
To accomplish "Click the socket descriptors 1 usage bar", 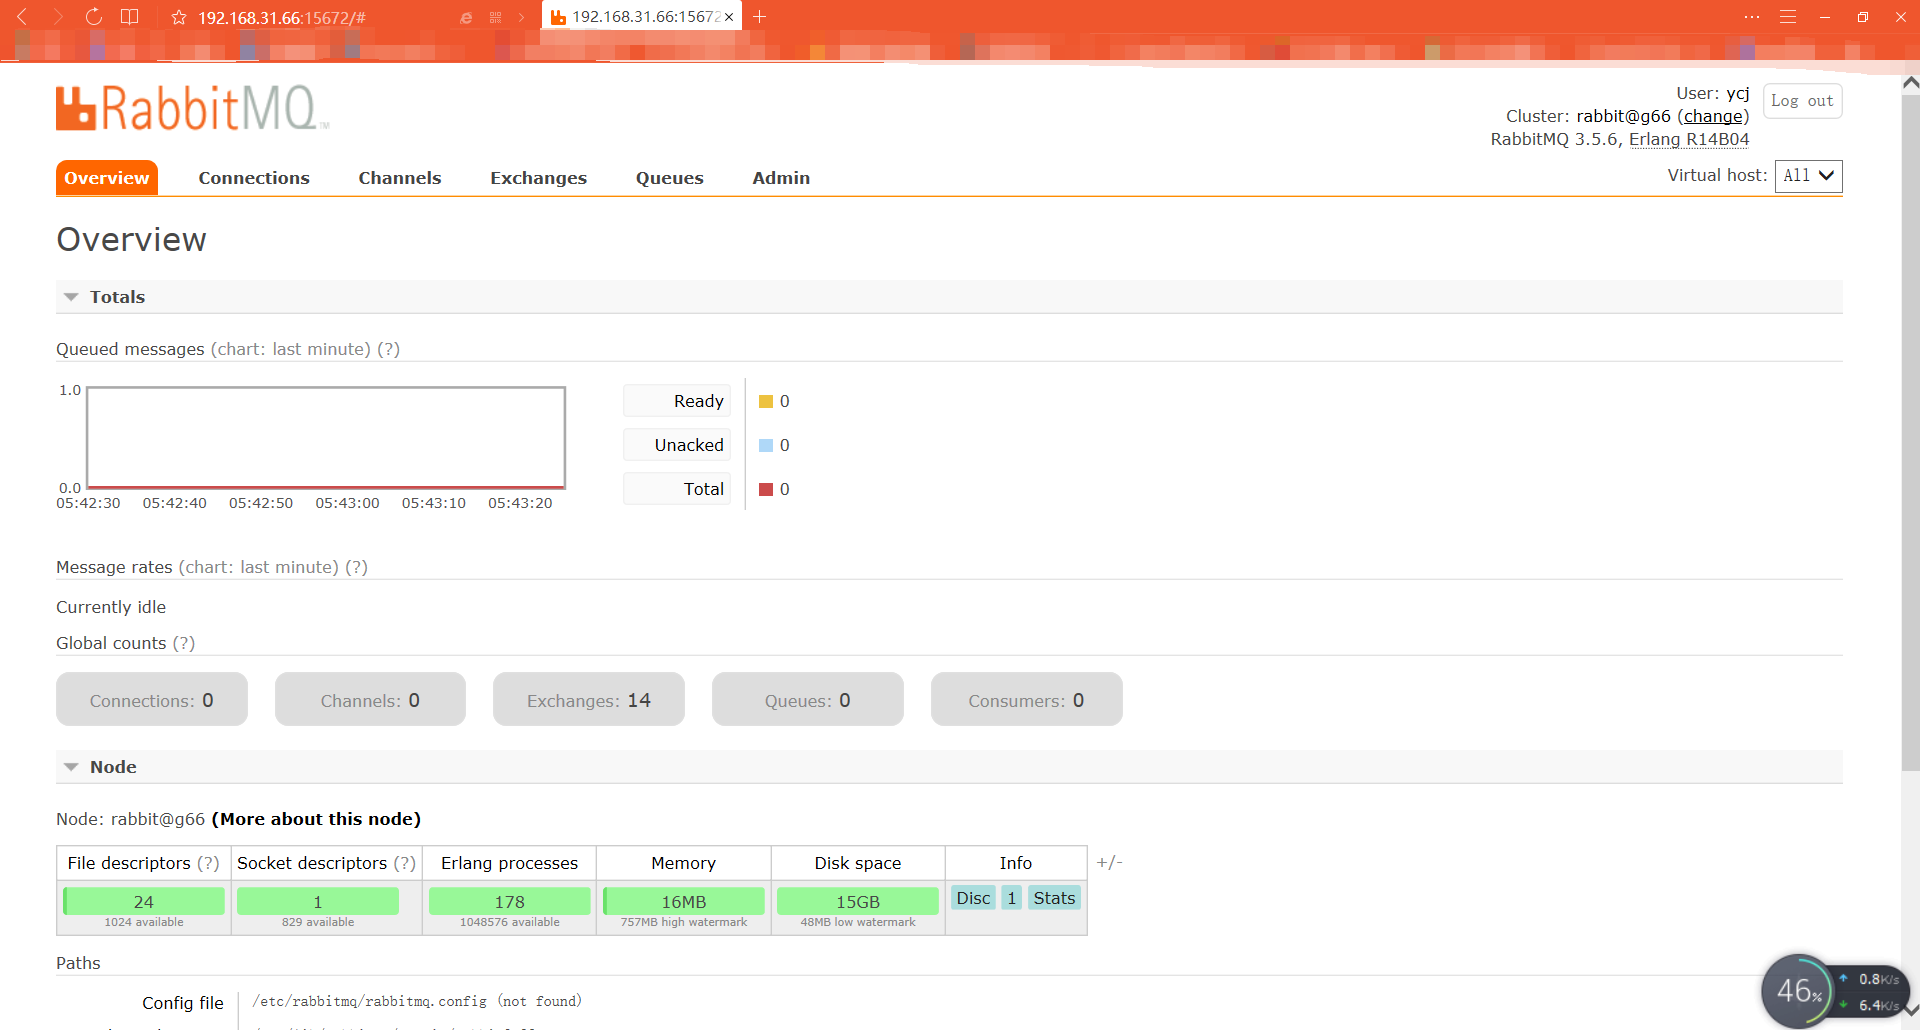I will (318, 901).
